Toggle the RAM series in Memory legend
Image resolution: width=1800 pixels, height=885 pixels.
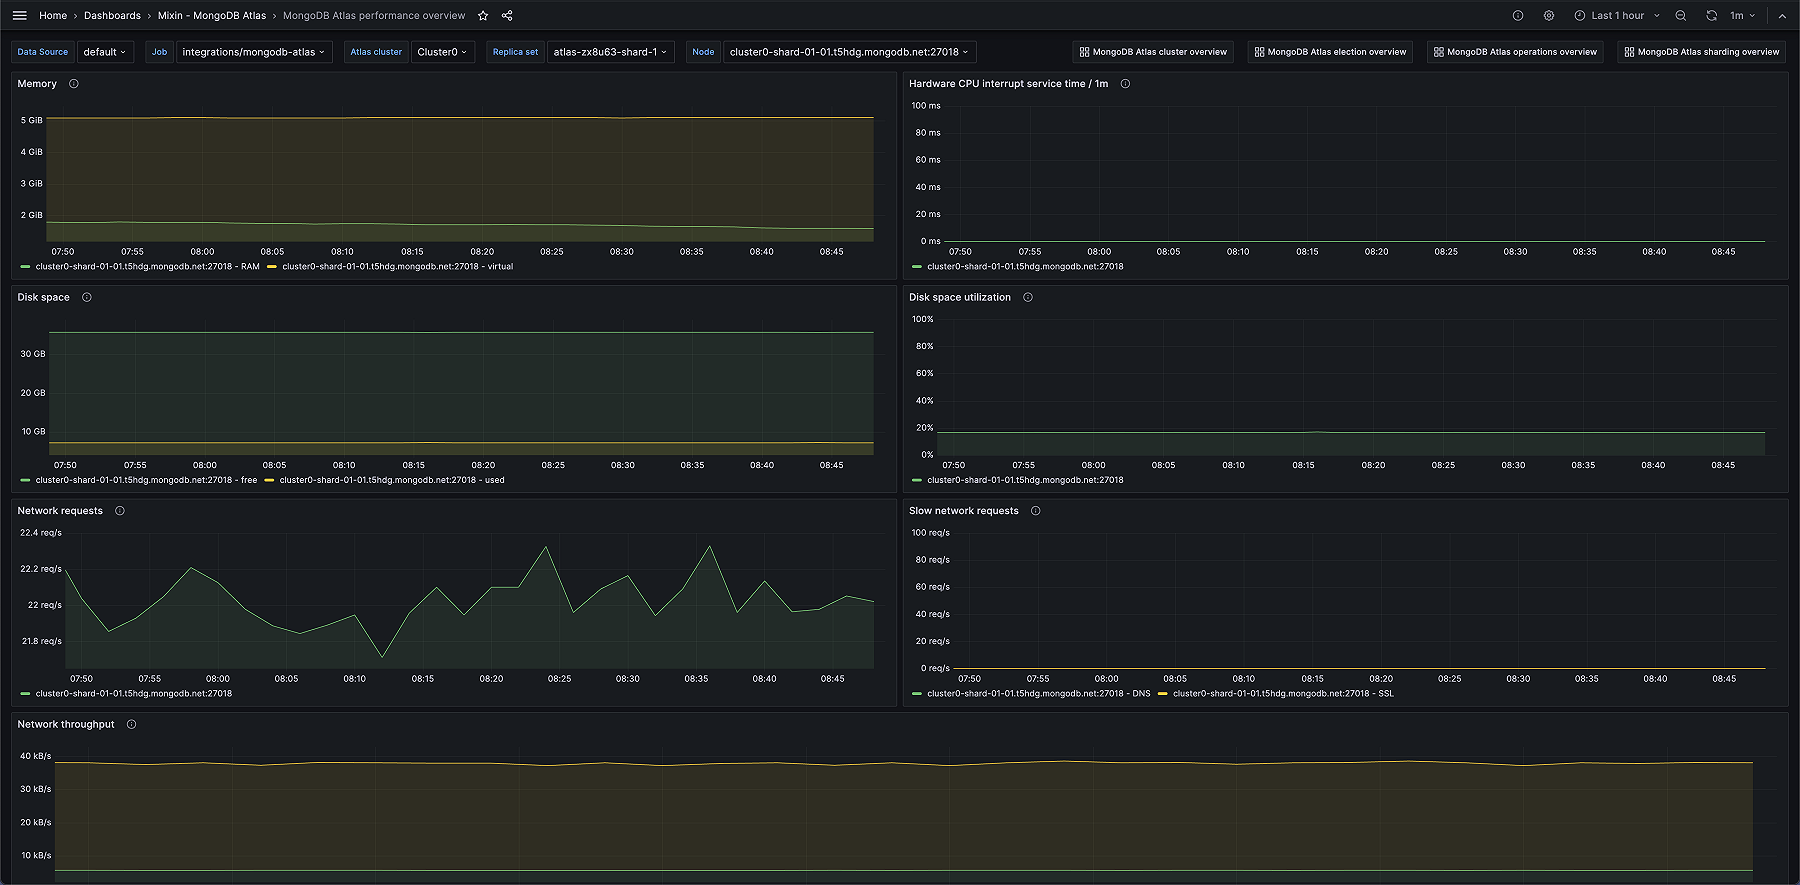pos(147,267)
